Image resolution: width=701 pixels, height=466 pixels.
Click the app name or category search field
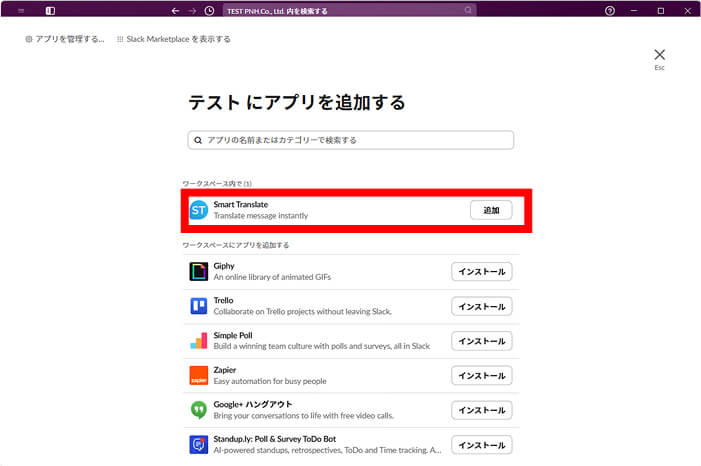click(350, 140)
